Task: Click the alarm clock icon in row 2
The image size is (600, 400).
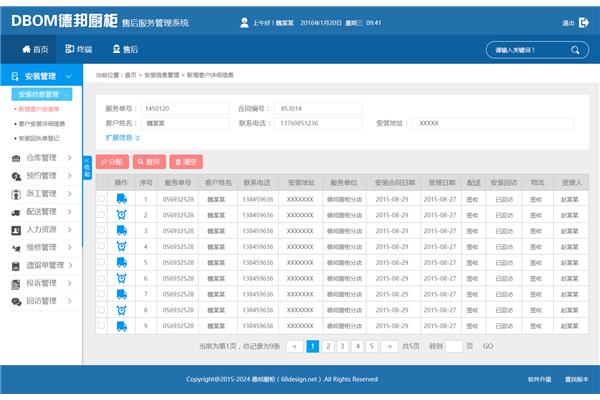Action: [x=122, y=215]
